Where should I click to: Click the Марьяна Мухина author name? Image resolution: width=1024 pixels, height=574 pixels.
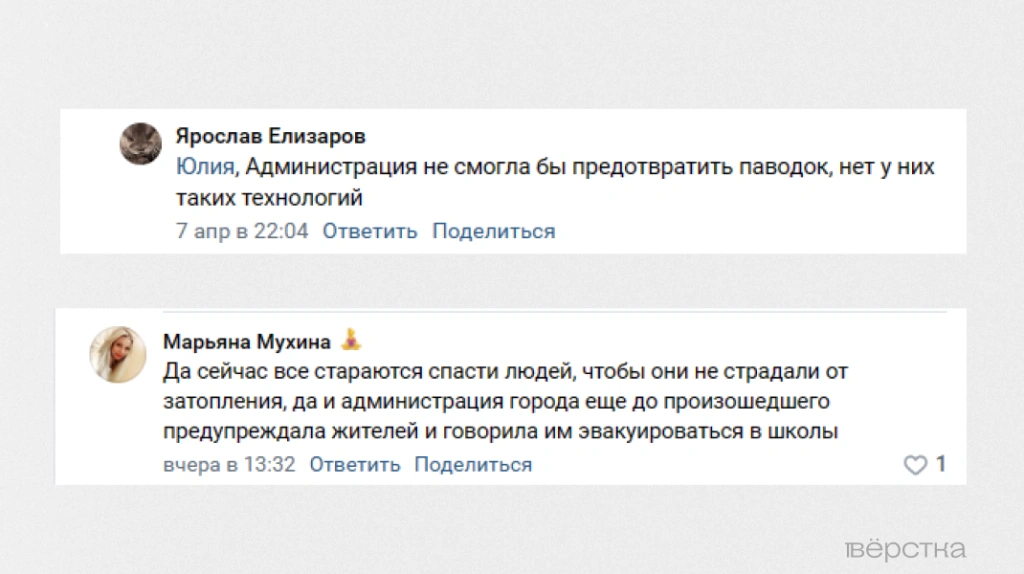click(246, 342)
